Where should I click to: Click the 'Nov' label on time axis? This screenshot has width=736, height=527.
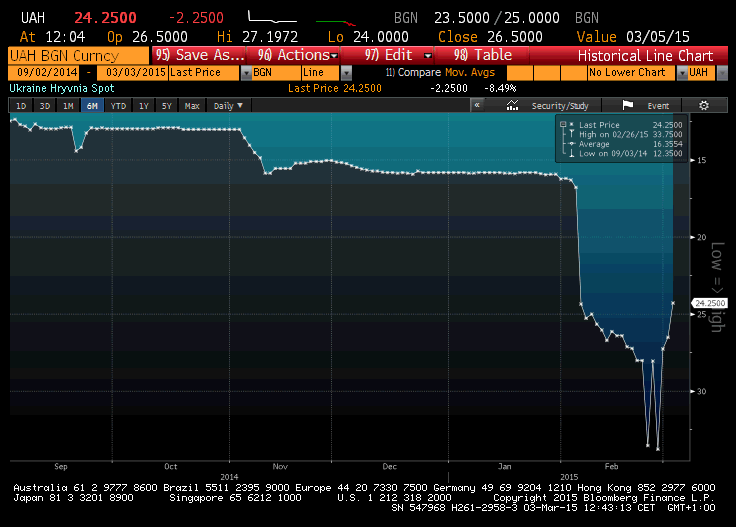coord(280,466)
